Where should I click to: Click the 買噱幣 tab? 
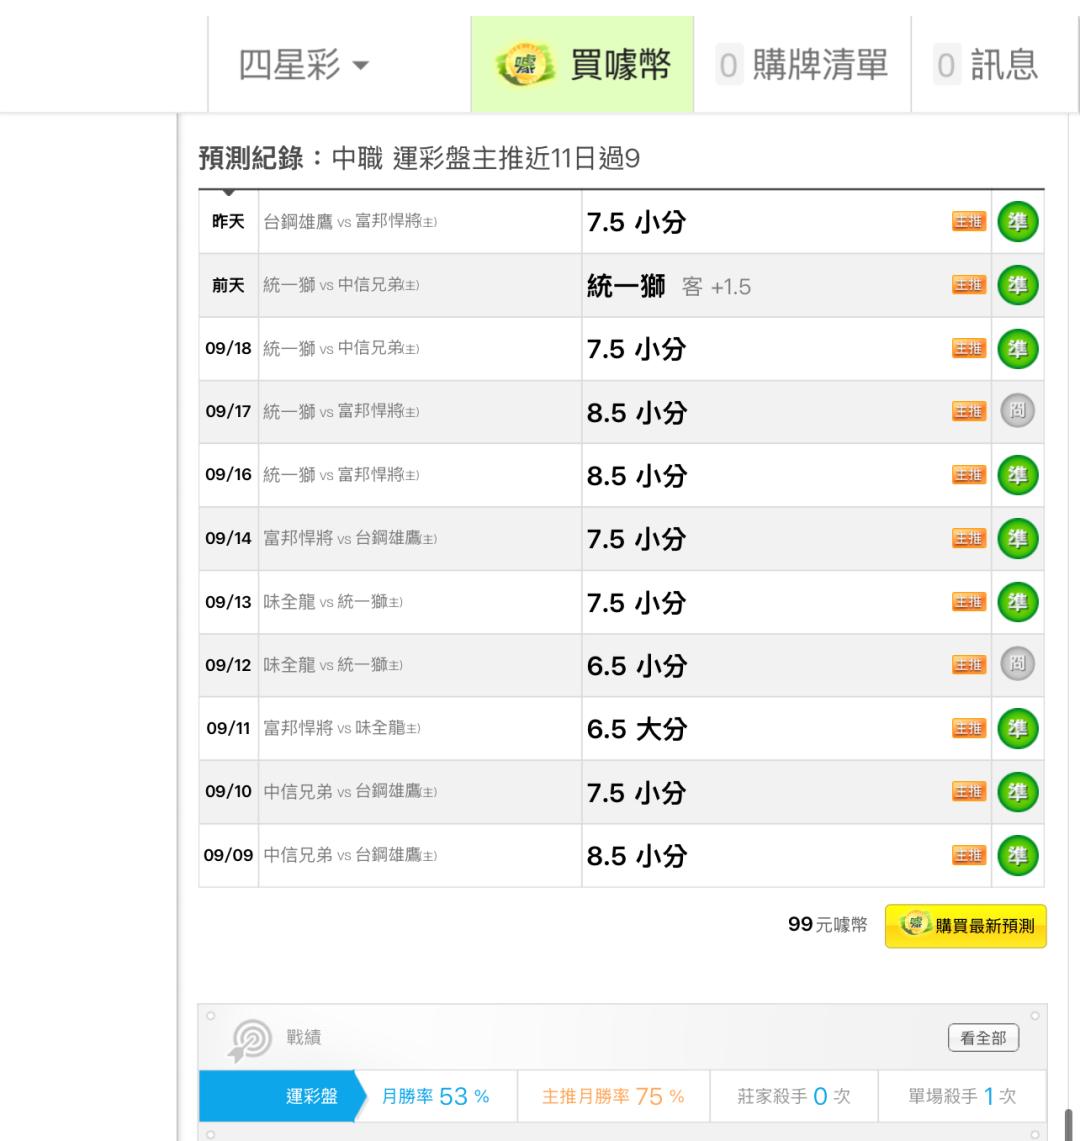[582, 64]
